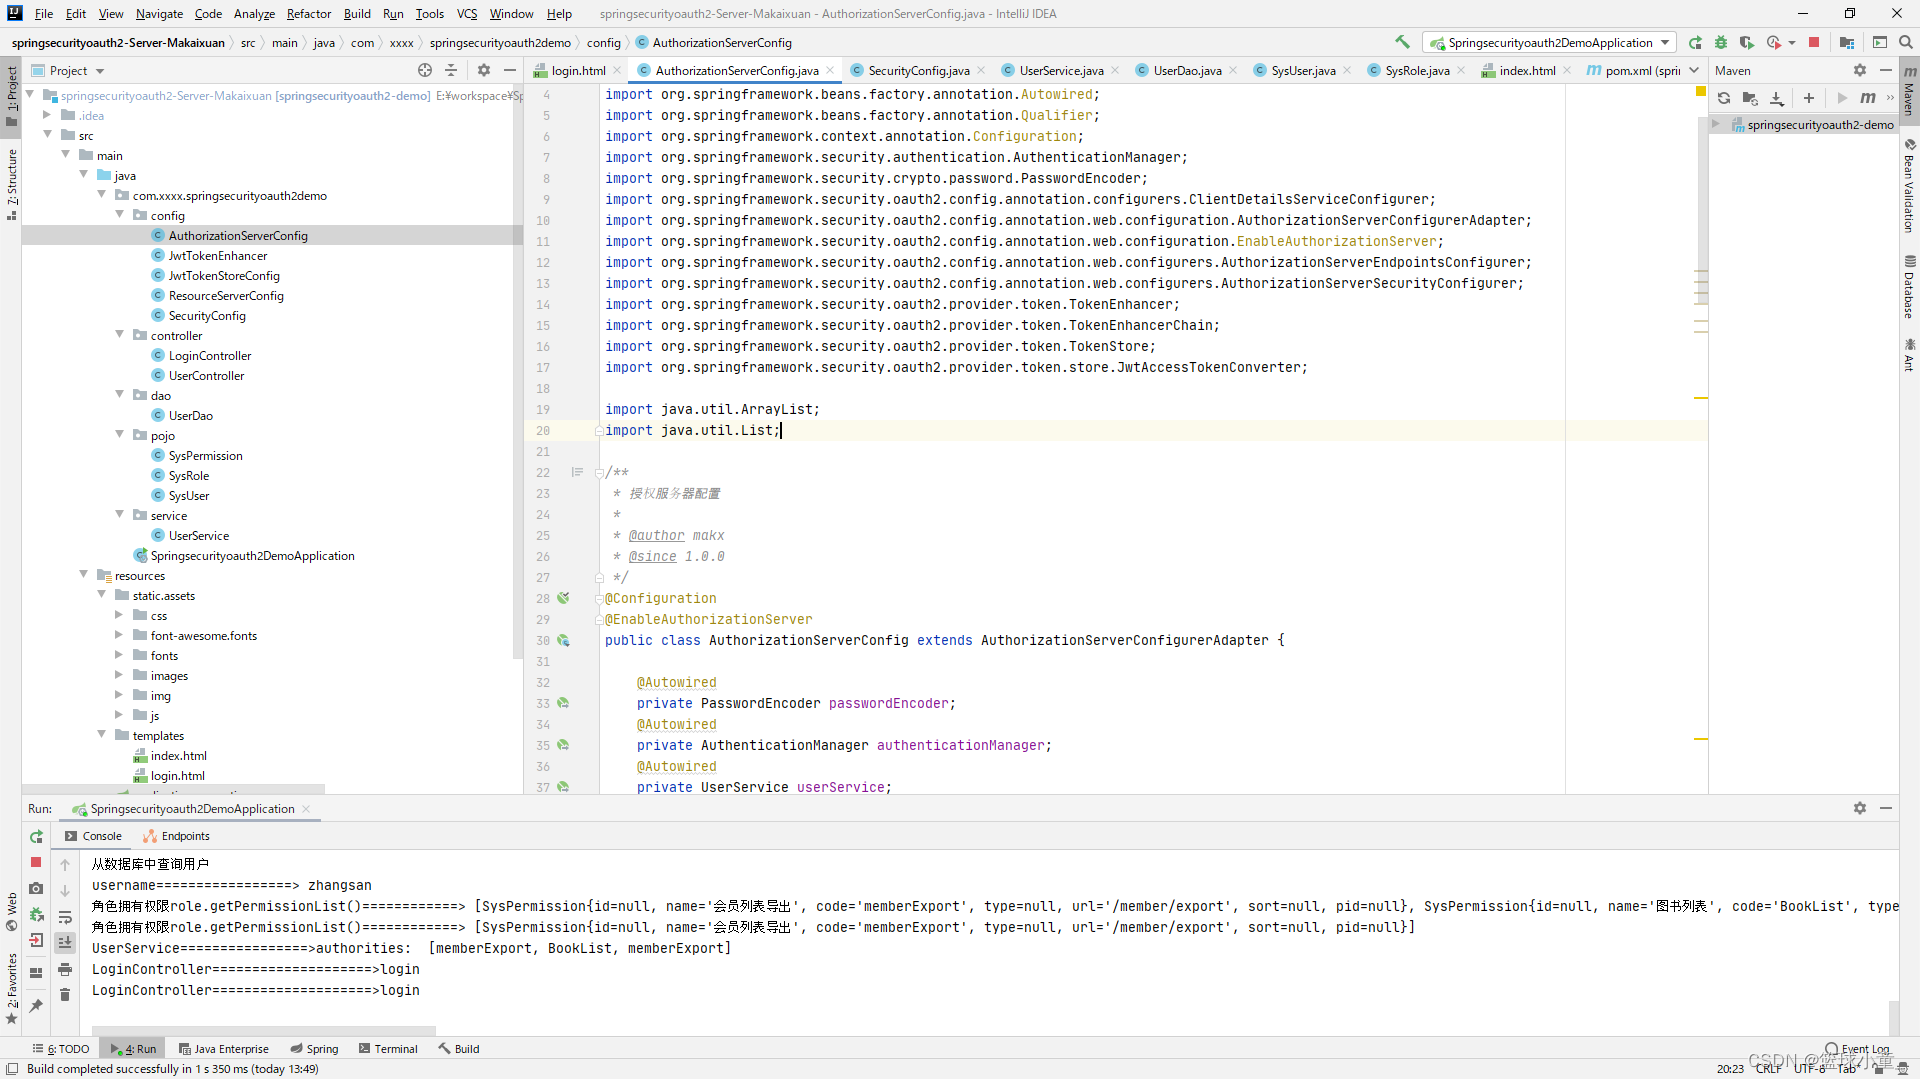Collapse the controller package folder

(120, 335)
